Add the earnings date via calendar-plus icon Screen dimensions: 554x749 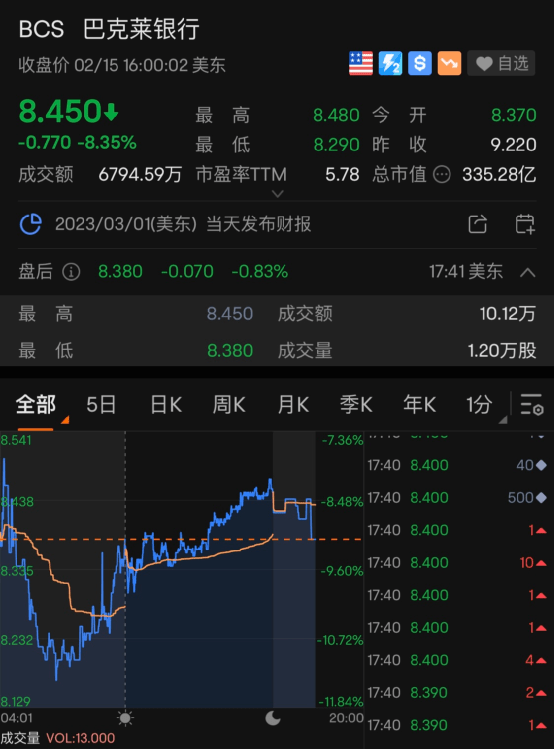click(x=525, y=224)
